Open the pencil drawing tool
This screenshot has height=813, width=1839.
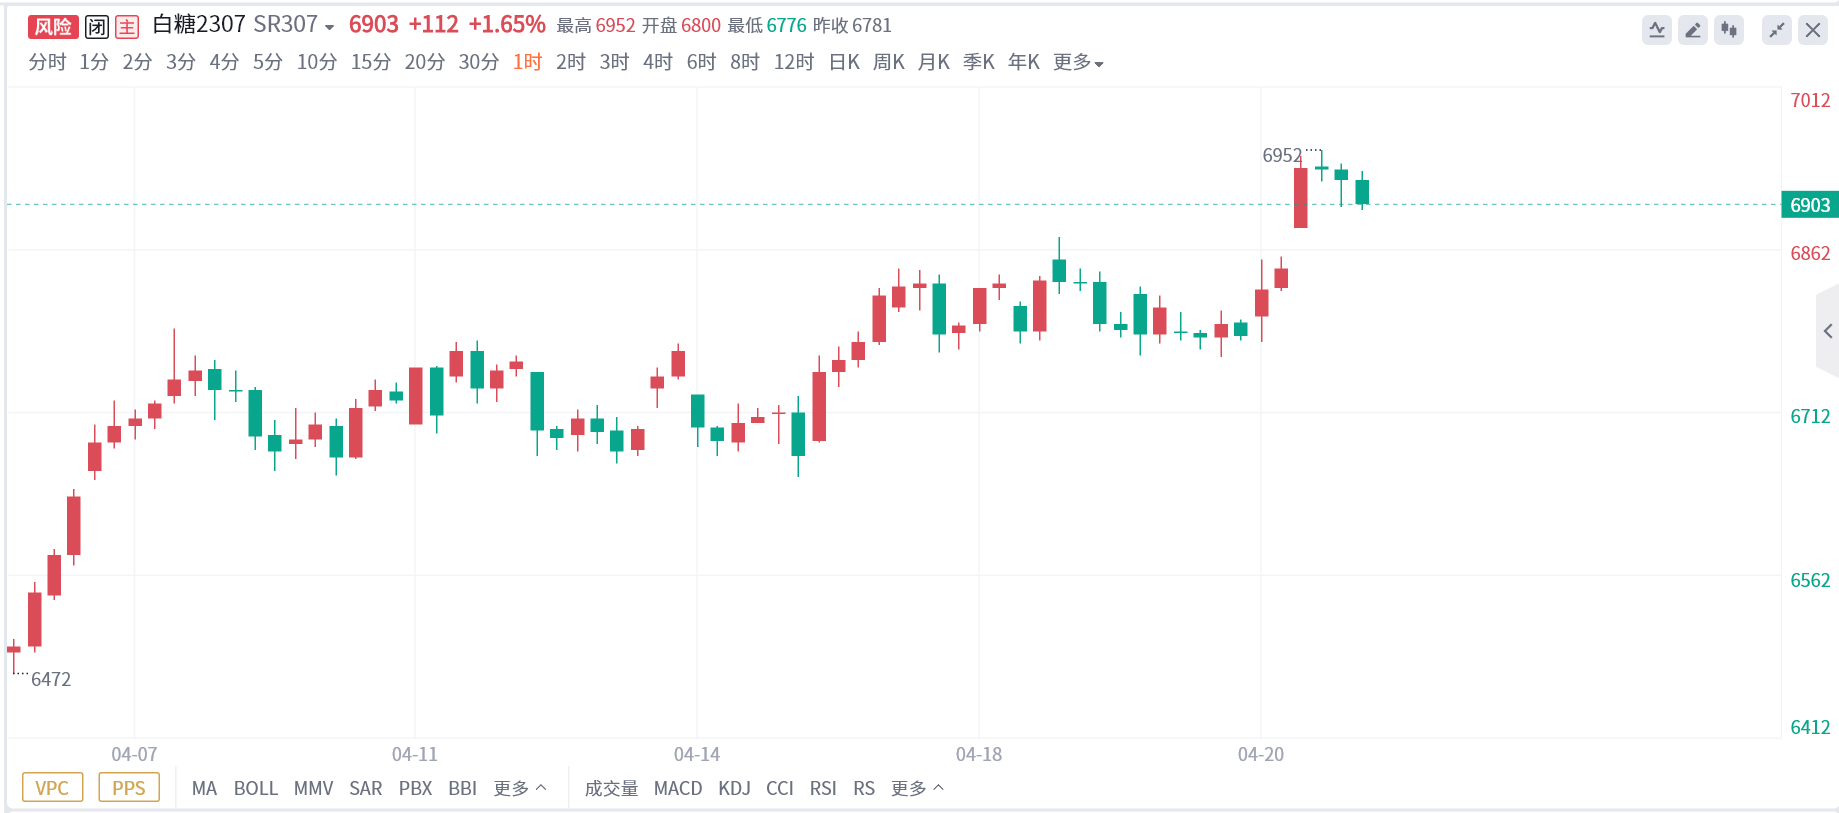click(1693, 30)
